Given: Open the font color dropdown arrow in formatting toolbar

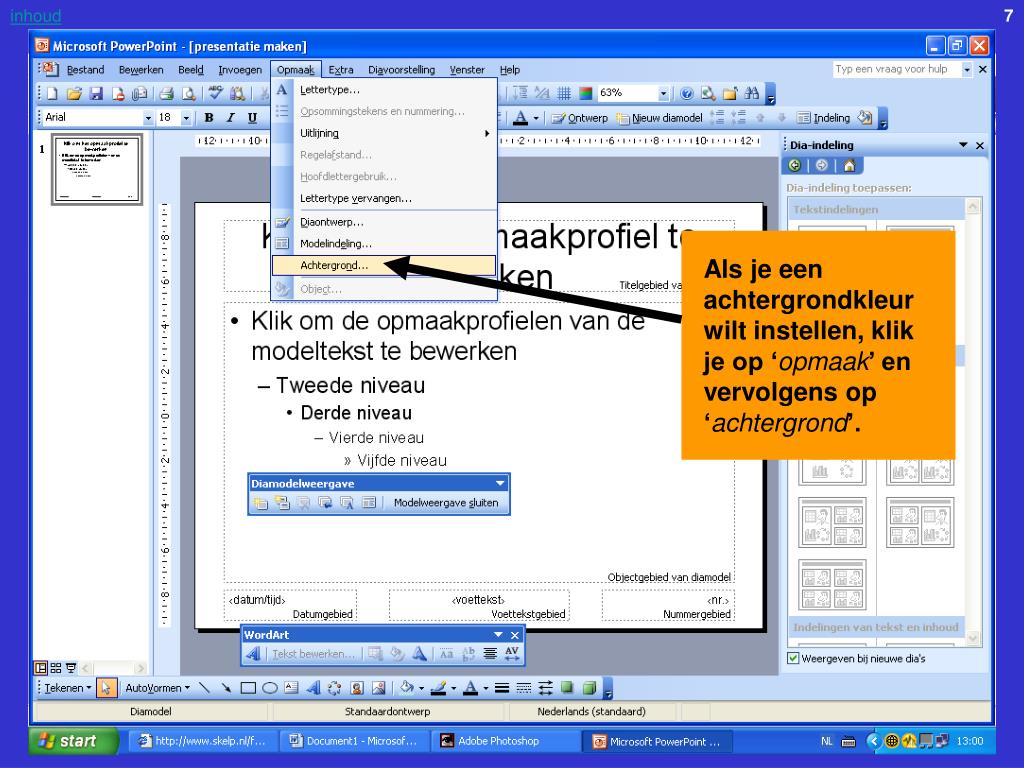Looking at the screenshot, I should point(536,118).
